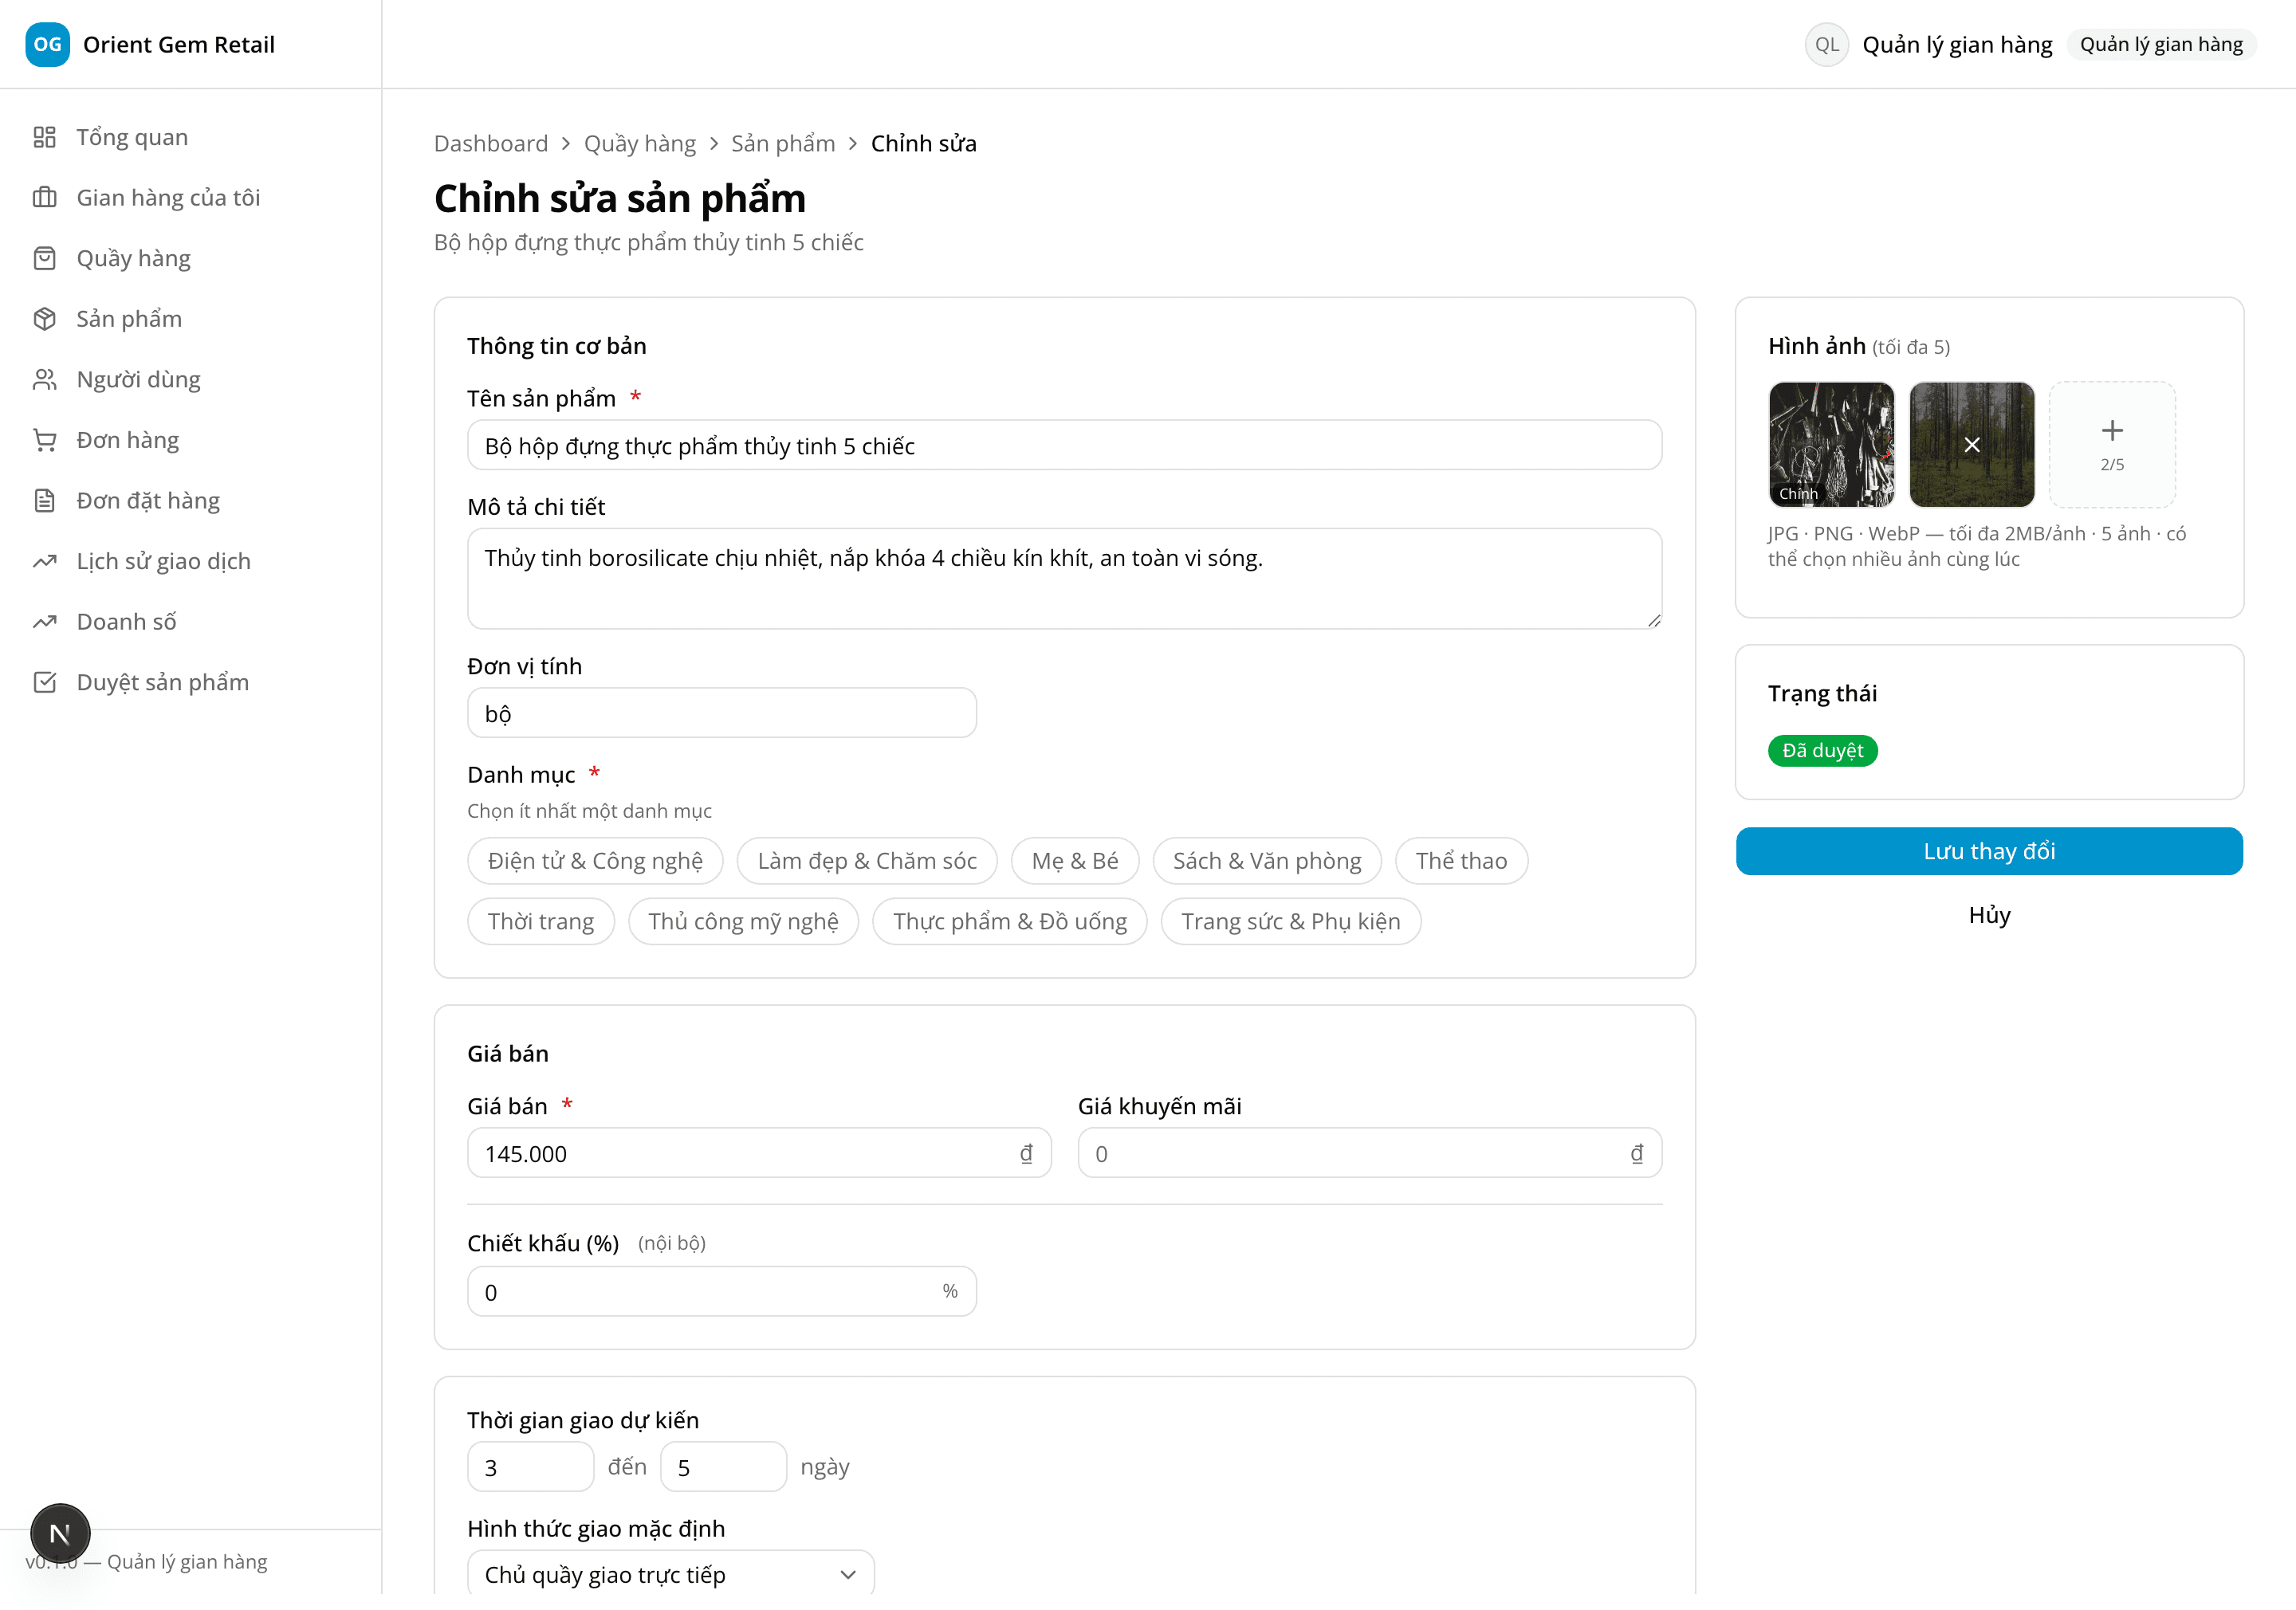Screen dimensions: 2296x1610
Task: Toggle the Thời trang category chip
Action: pos(541,921)
